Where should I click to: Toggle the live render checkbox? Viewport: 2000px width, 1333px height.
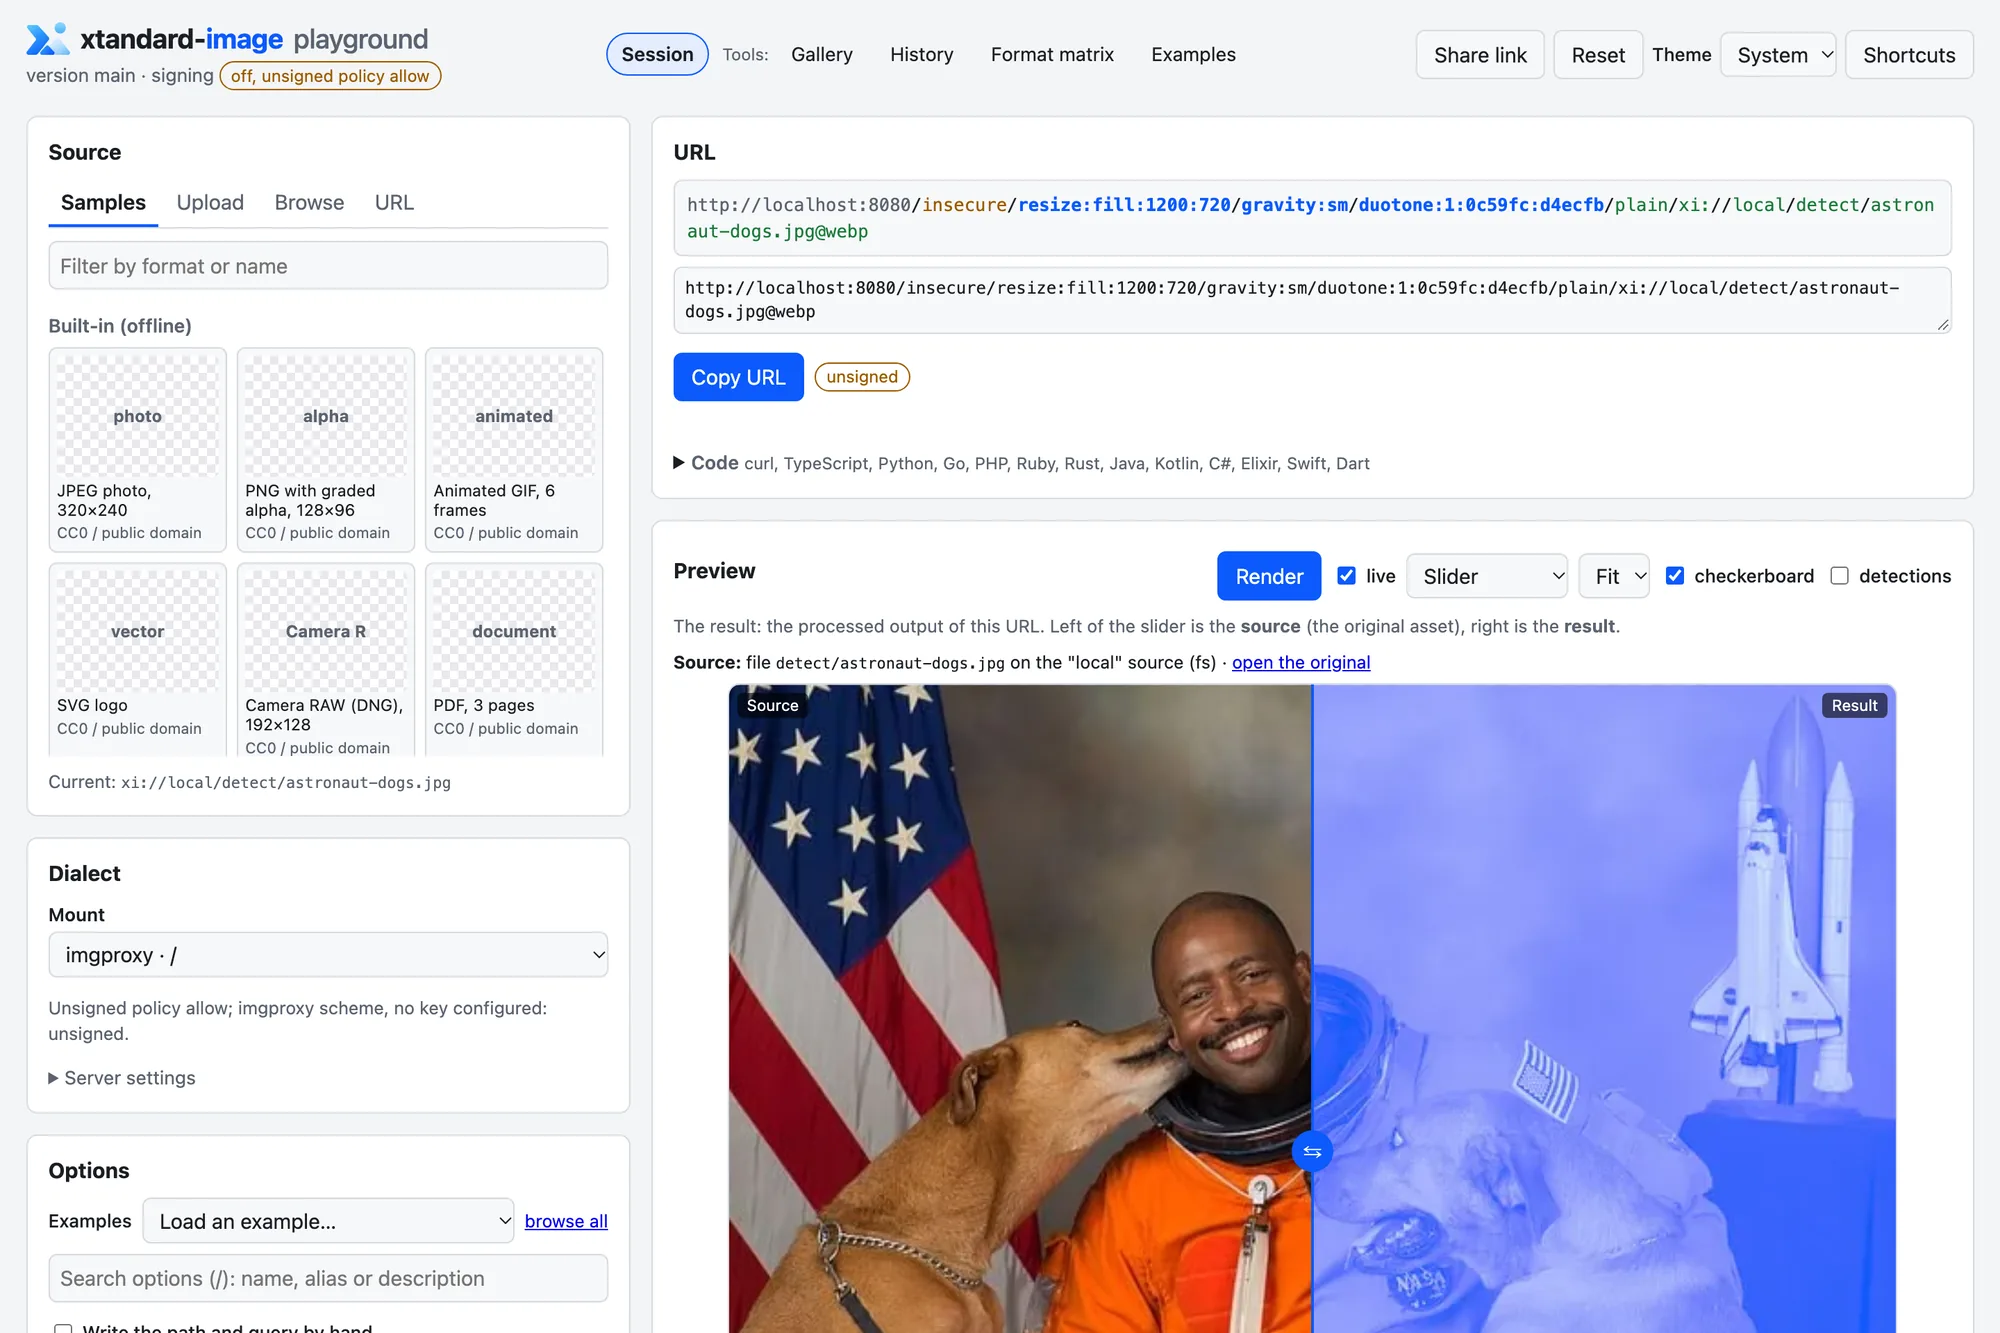pyautogui.click(x=1346, y=576)
